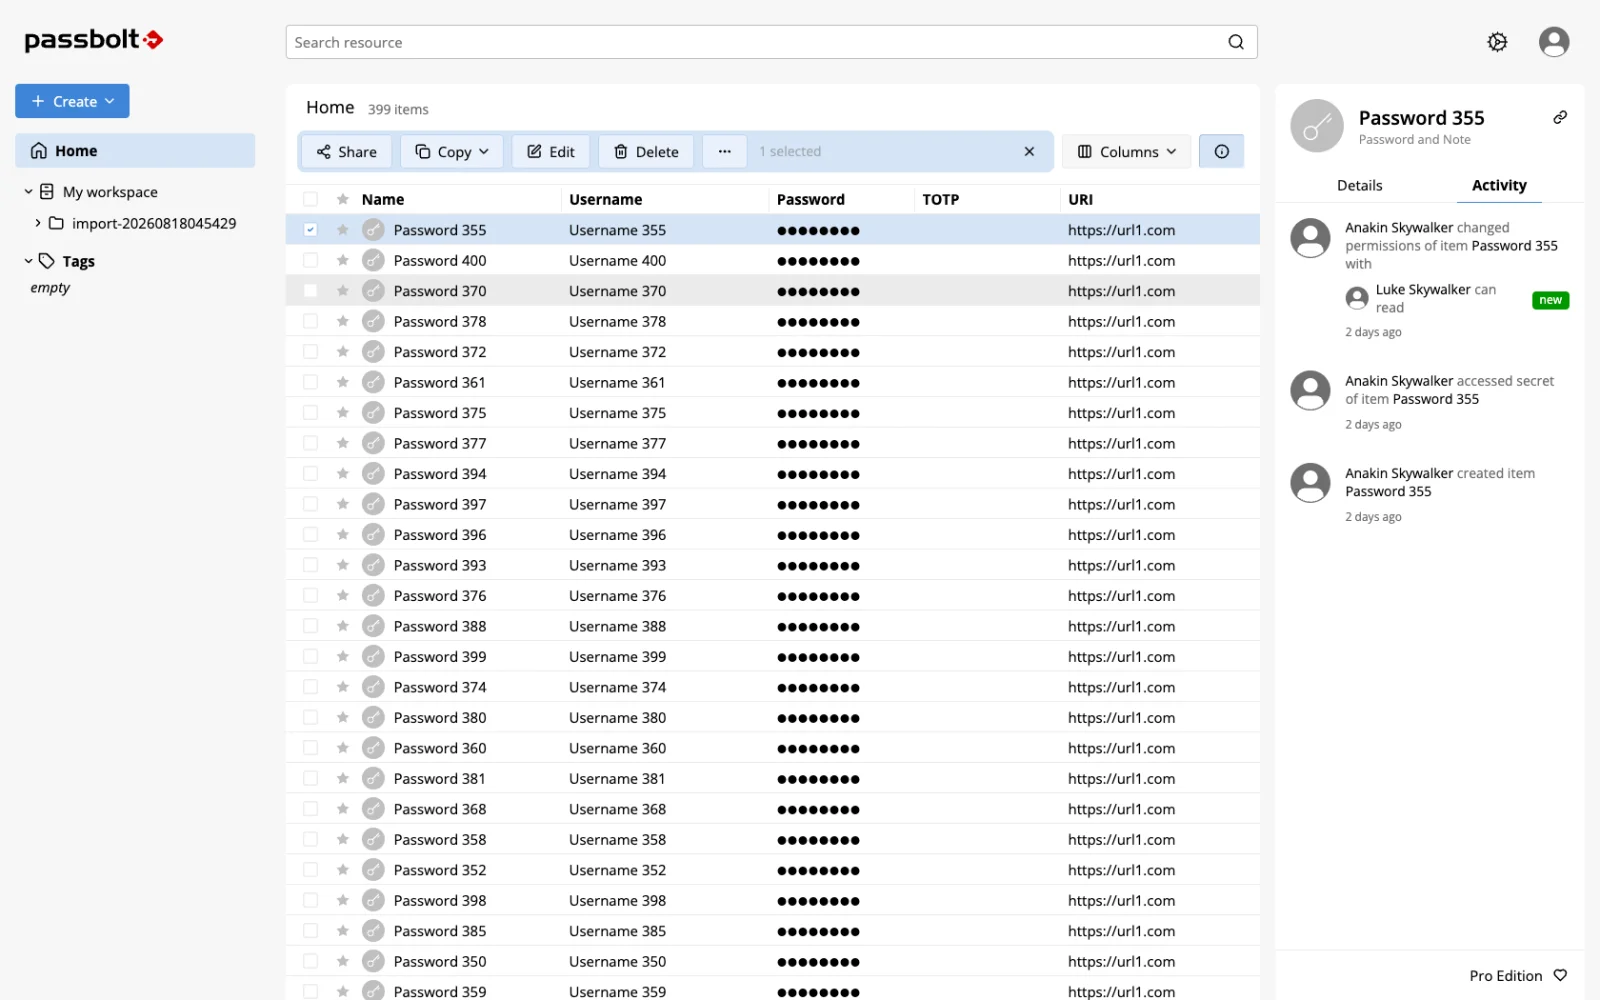The width and height of the screenshot is (1600, 1000).
Task: Go to Home in the sidebar
Action: (135, 151)
